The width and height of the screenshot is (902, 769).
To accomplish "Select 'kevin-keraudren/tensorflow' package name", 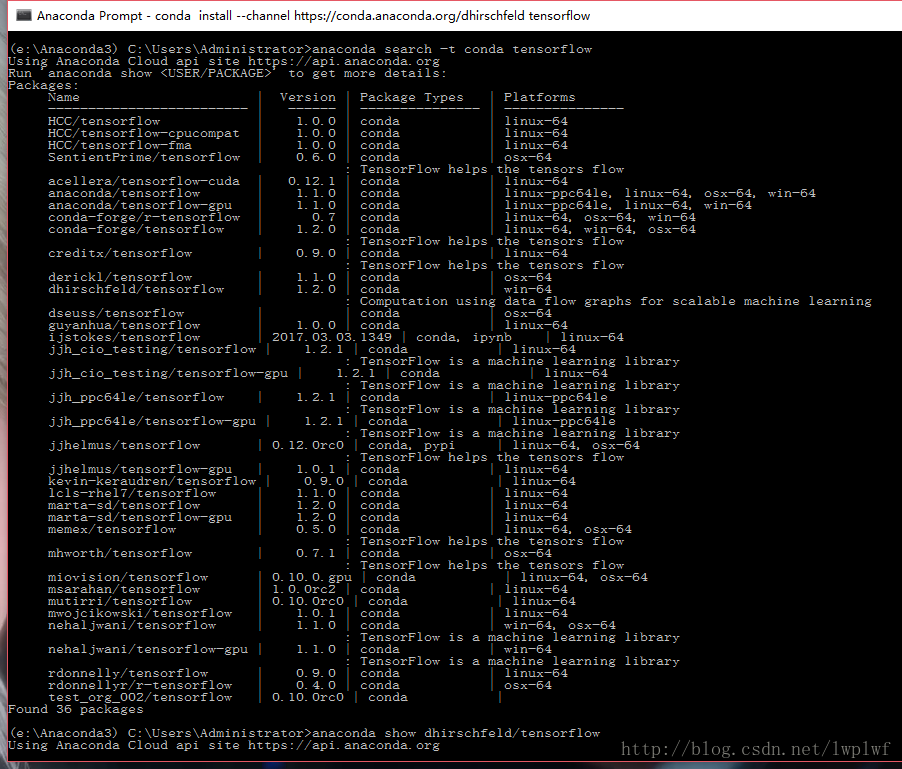I will (152, 481).
